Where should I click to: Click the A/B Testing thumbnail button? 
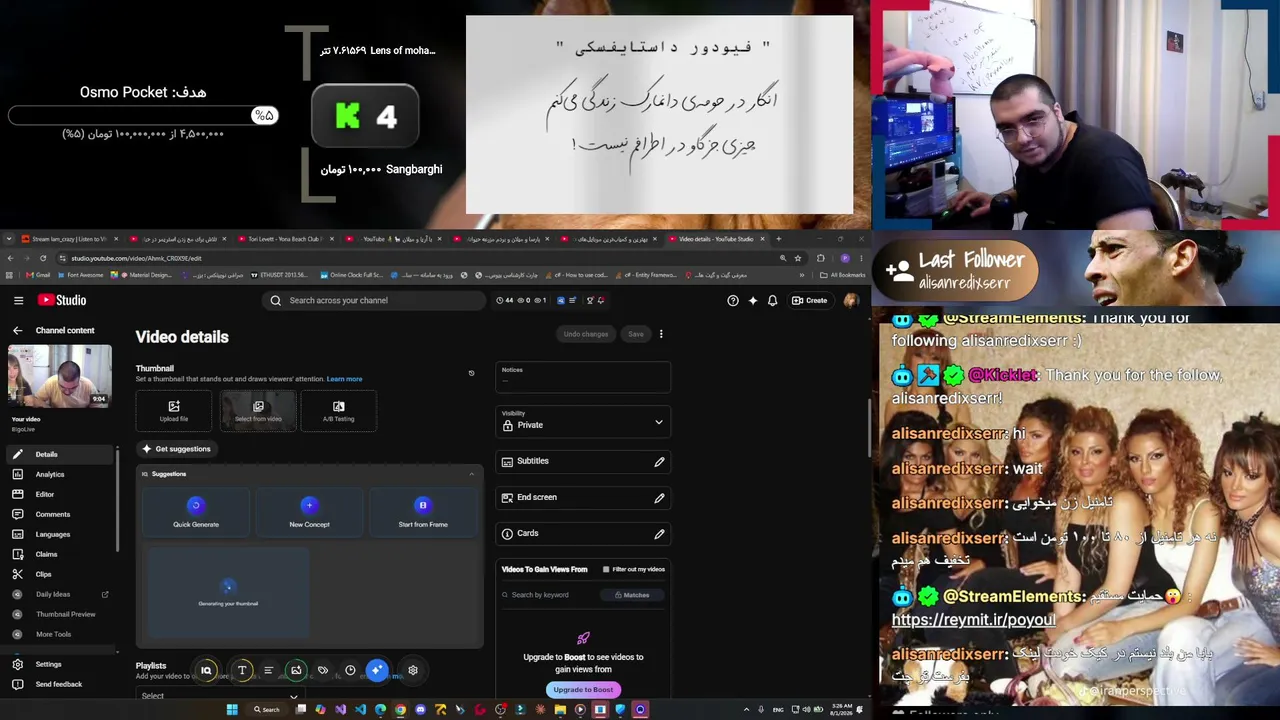click(338, 411)
